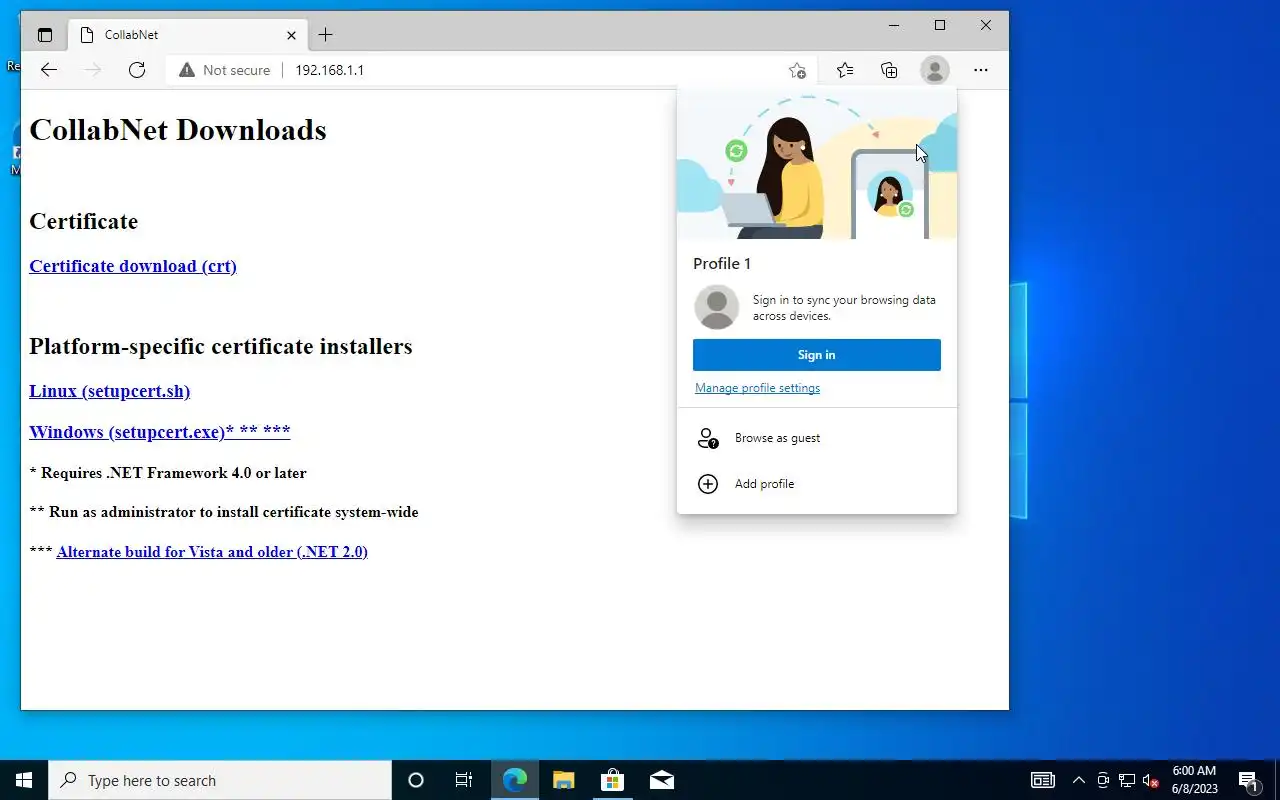
Task: Open the Favorites list icon
Action: [x=845, y=70]
